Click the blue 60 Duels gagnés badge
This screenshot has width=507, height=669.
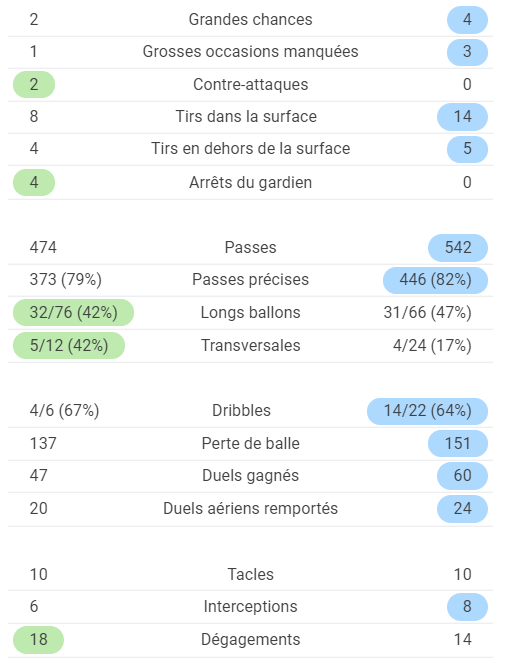coord(463,475)
